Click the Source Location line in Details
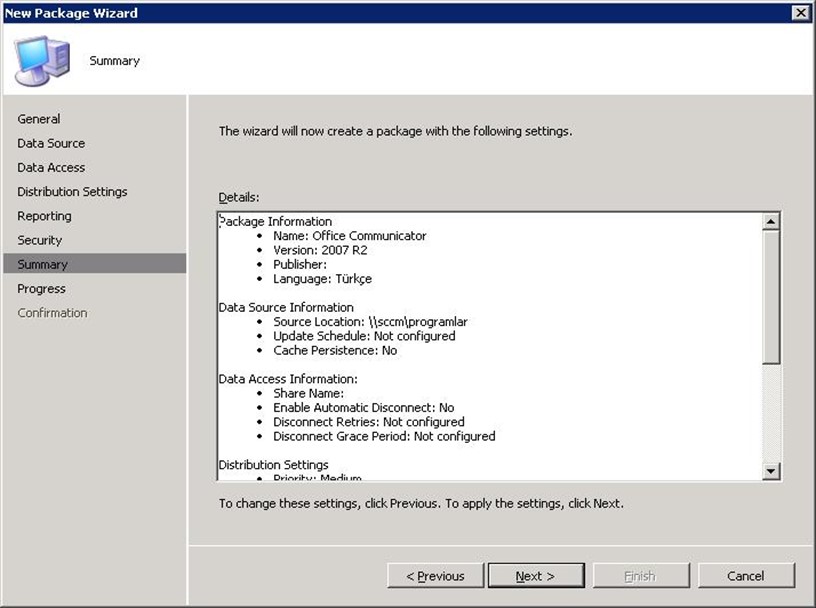The image size is (816, 608). point(370,322)
